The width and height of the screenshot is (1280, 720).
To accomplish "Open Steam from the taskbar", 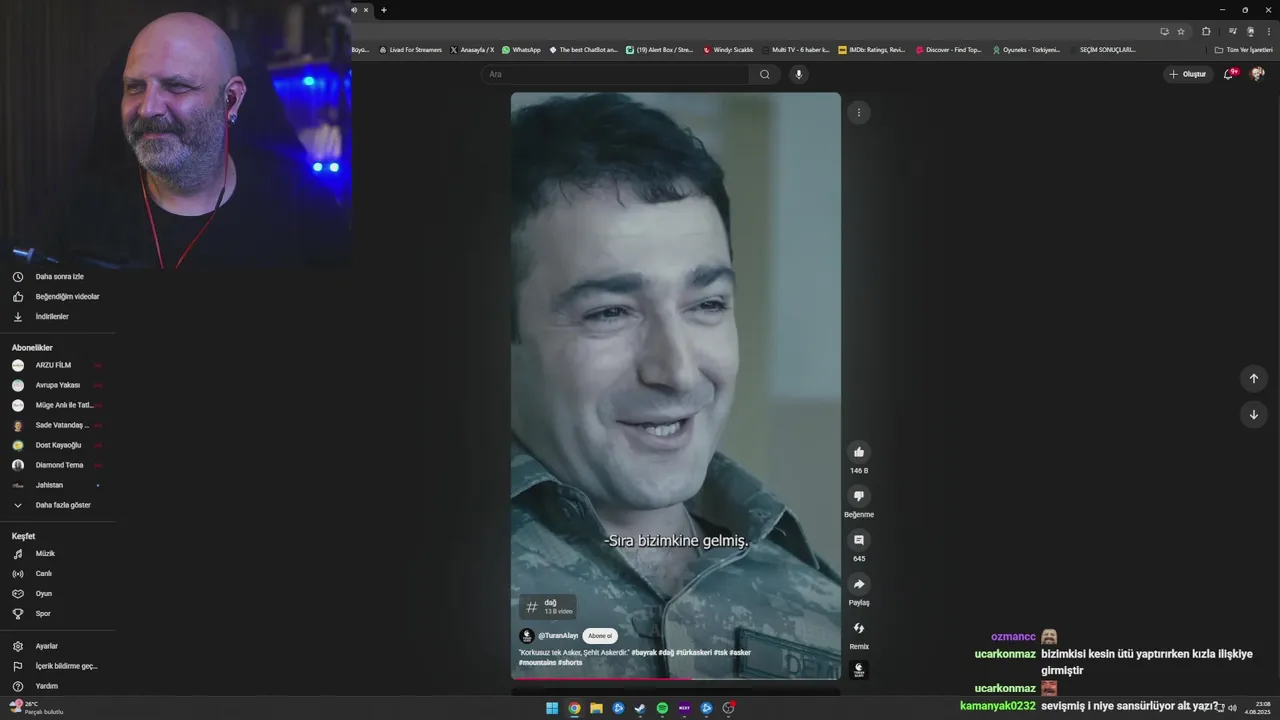I will click(640, 708).
